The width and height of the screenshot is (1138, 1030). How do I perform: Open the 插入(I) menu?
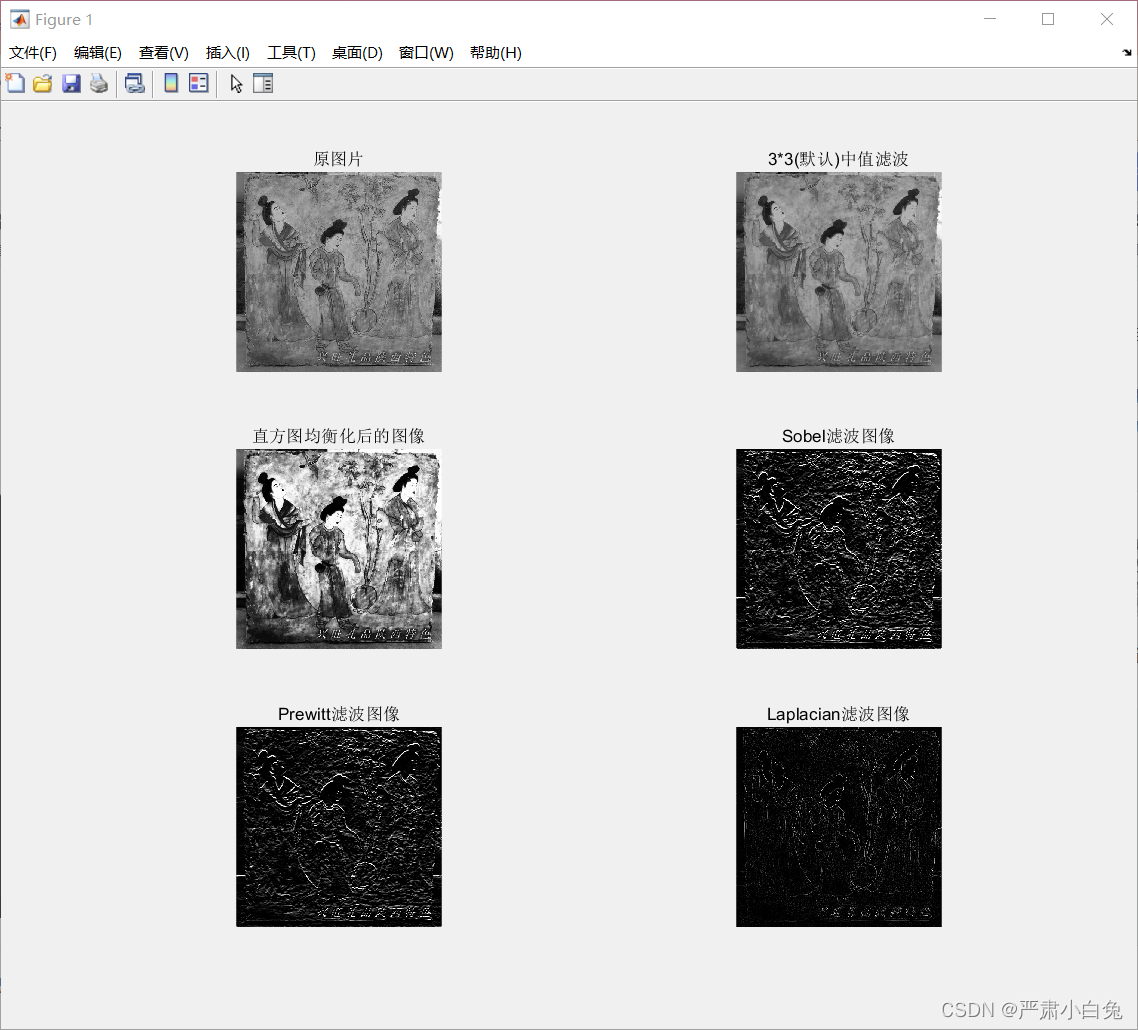click(x=227, y=53)
